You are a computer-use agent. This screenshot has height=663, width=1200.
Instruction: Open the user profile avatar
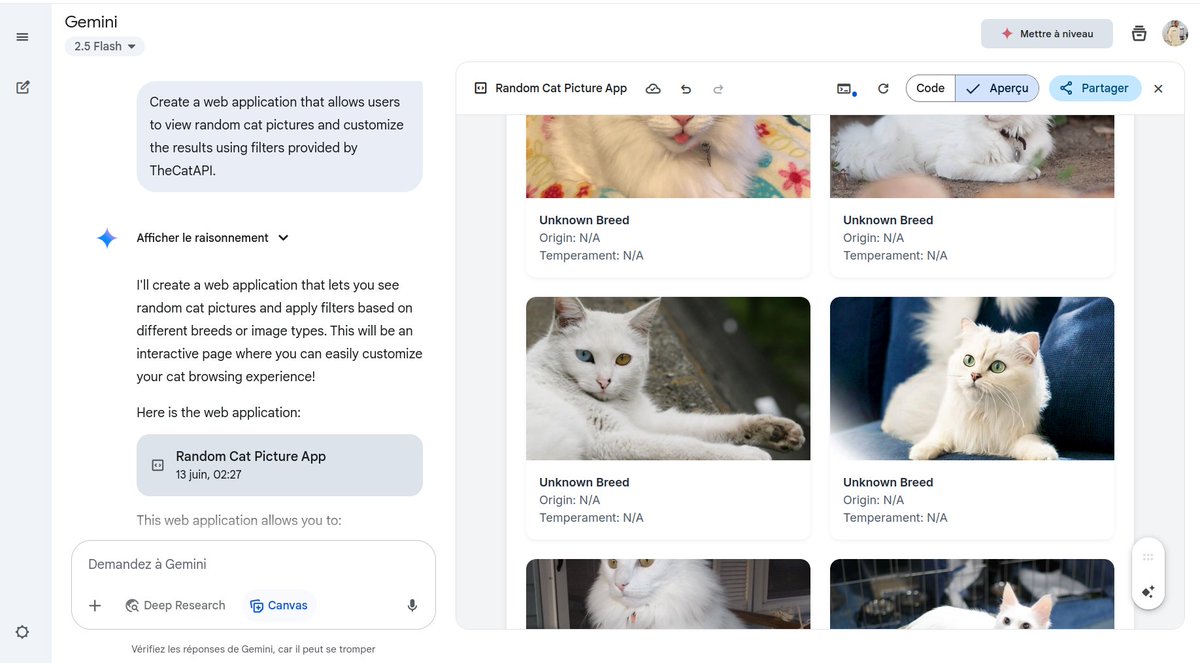pyautogui.click(x=1175, y=33)
